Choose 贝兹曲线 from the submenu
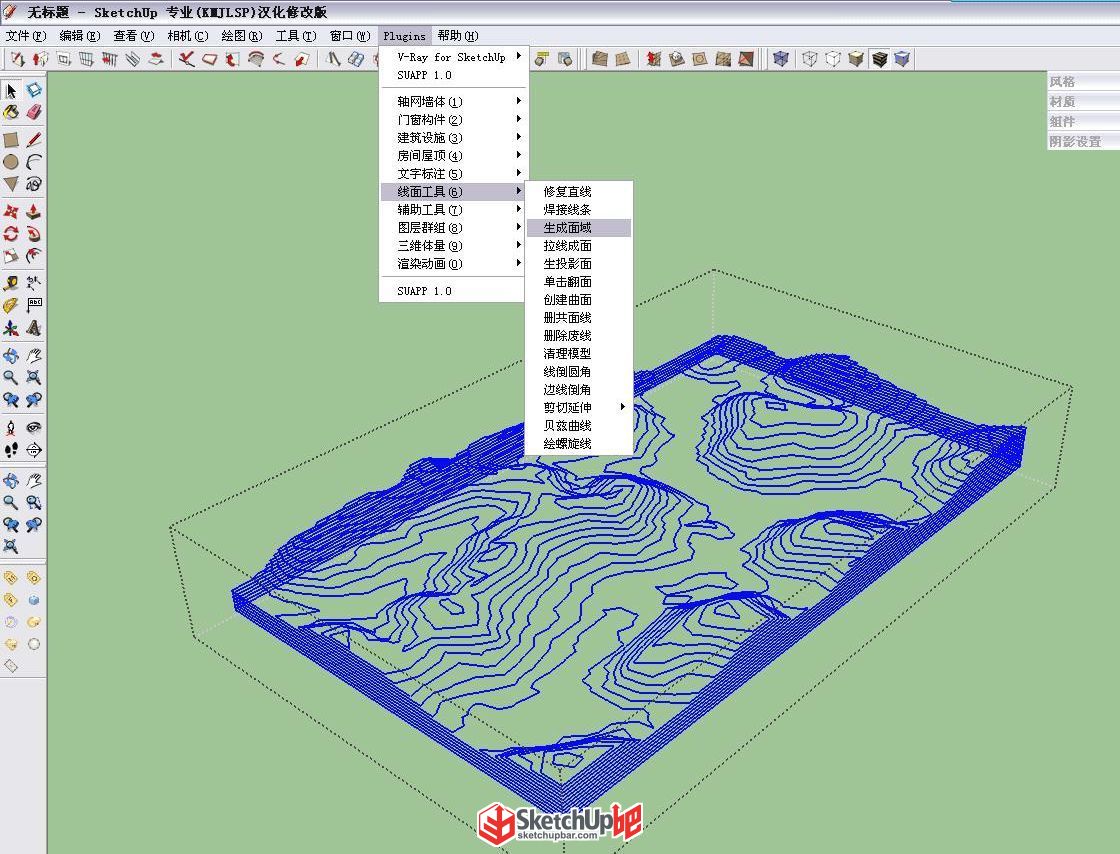The image size is (1120, 854). pyautogui.click(x=579, y=426)
